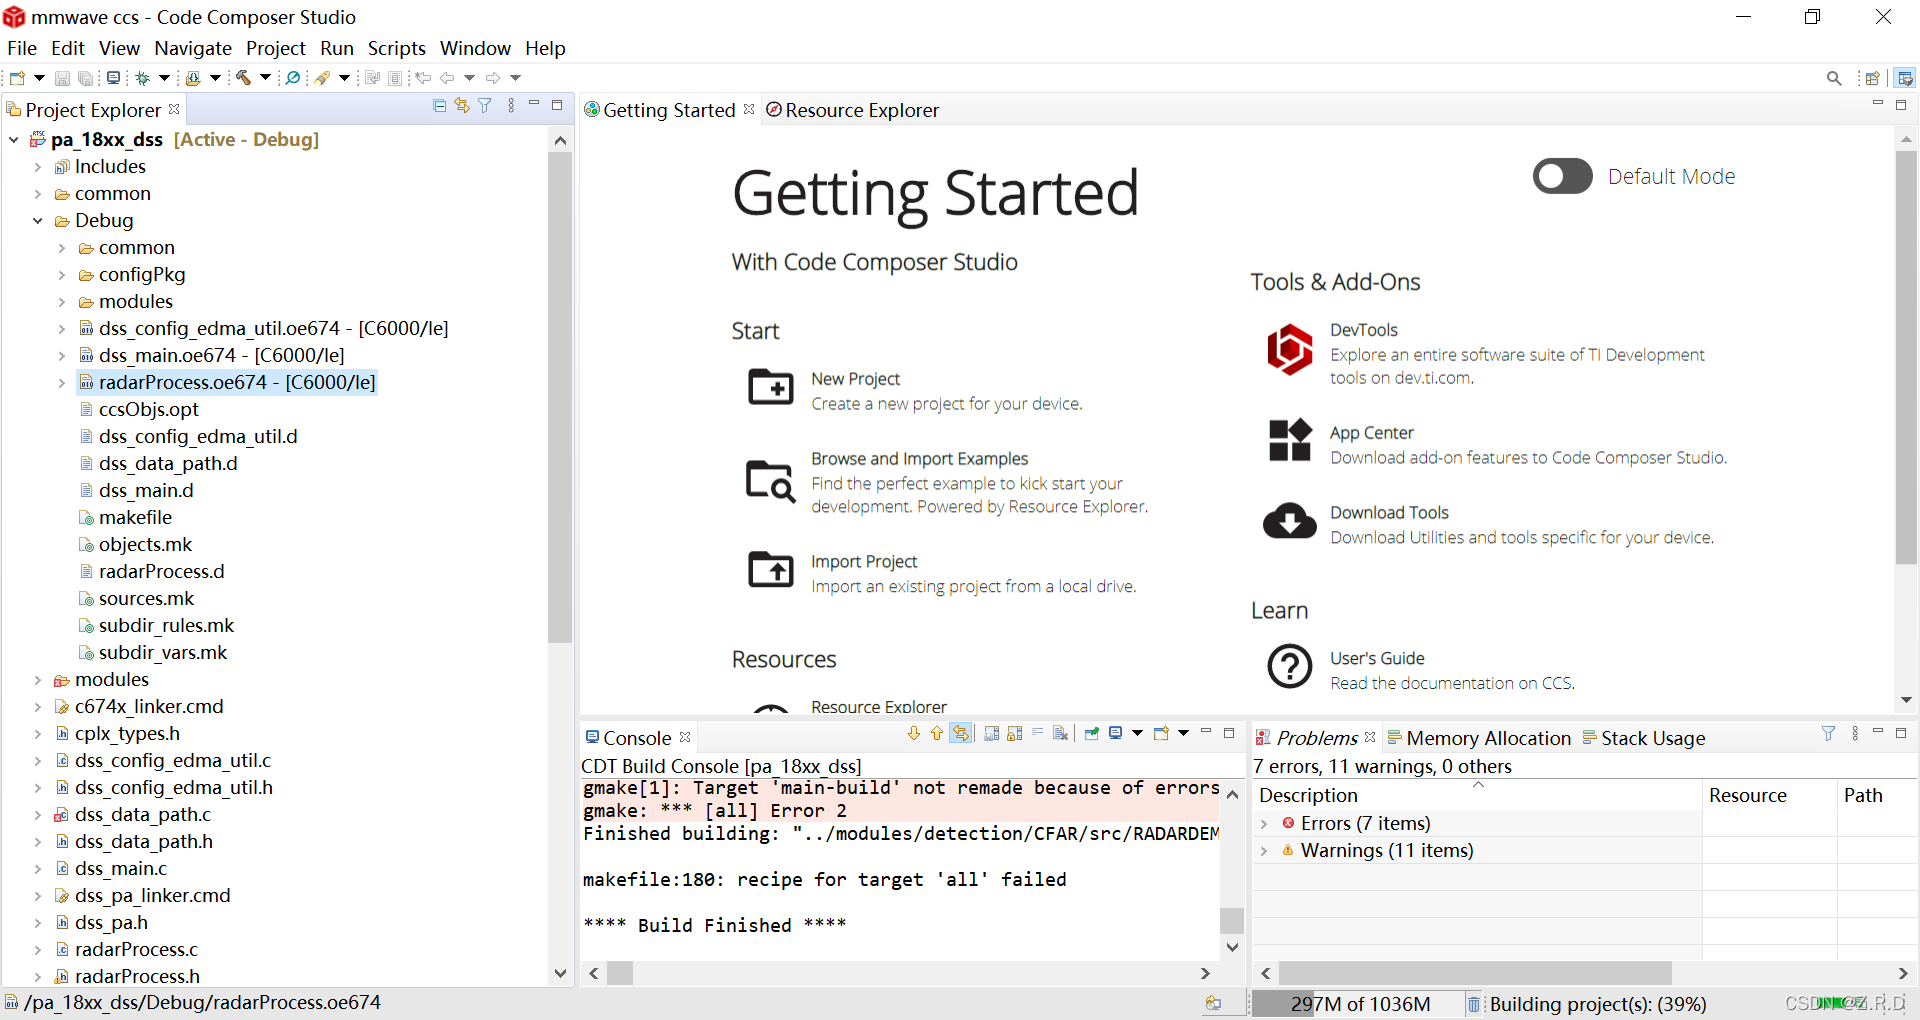Viewport: 1920px width, 1020px height.
Task: Click the User's Guide link
Action: pos(1377,659)
